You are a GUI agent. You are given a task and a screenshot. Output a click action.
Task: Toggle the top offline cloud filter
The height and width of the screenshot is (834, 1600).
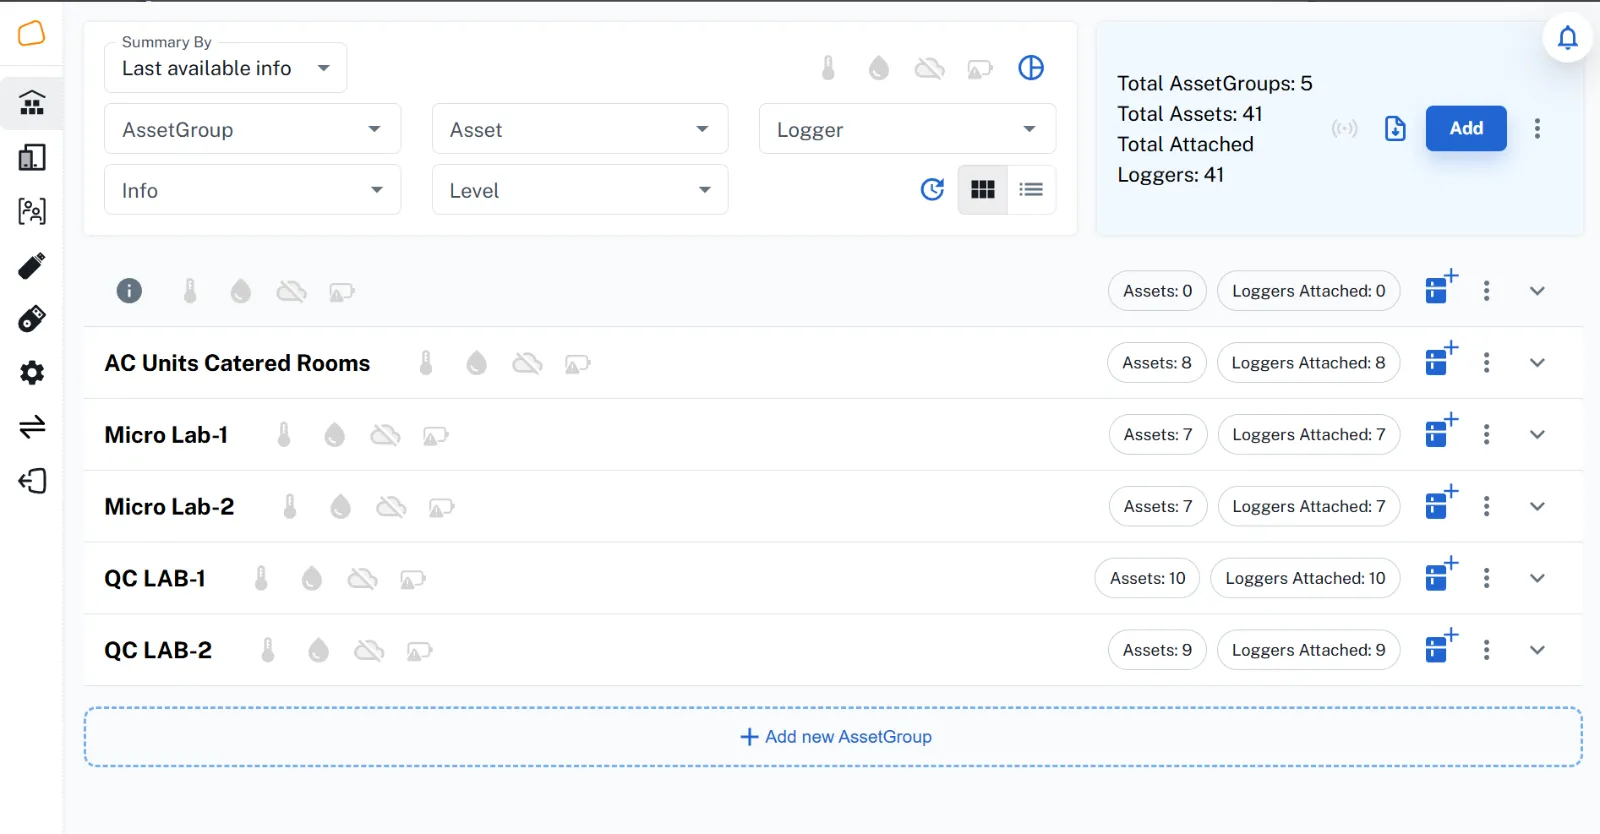(x=930, y=68)
